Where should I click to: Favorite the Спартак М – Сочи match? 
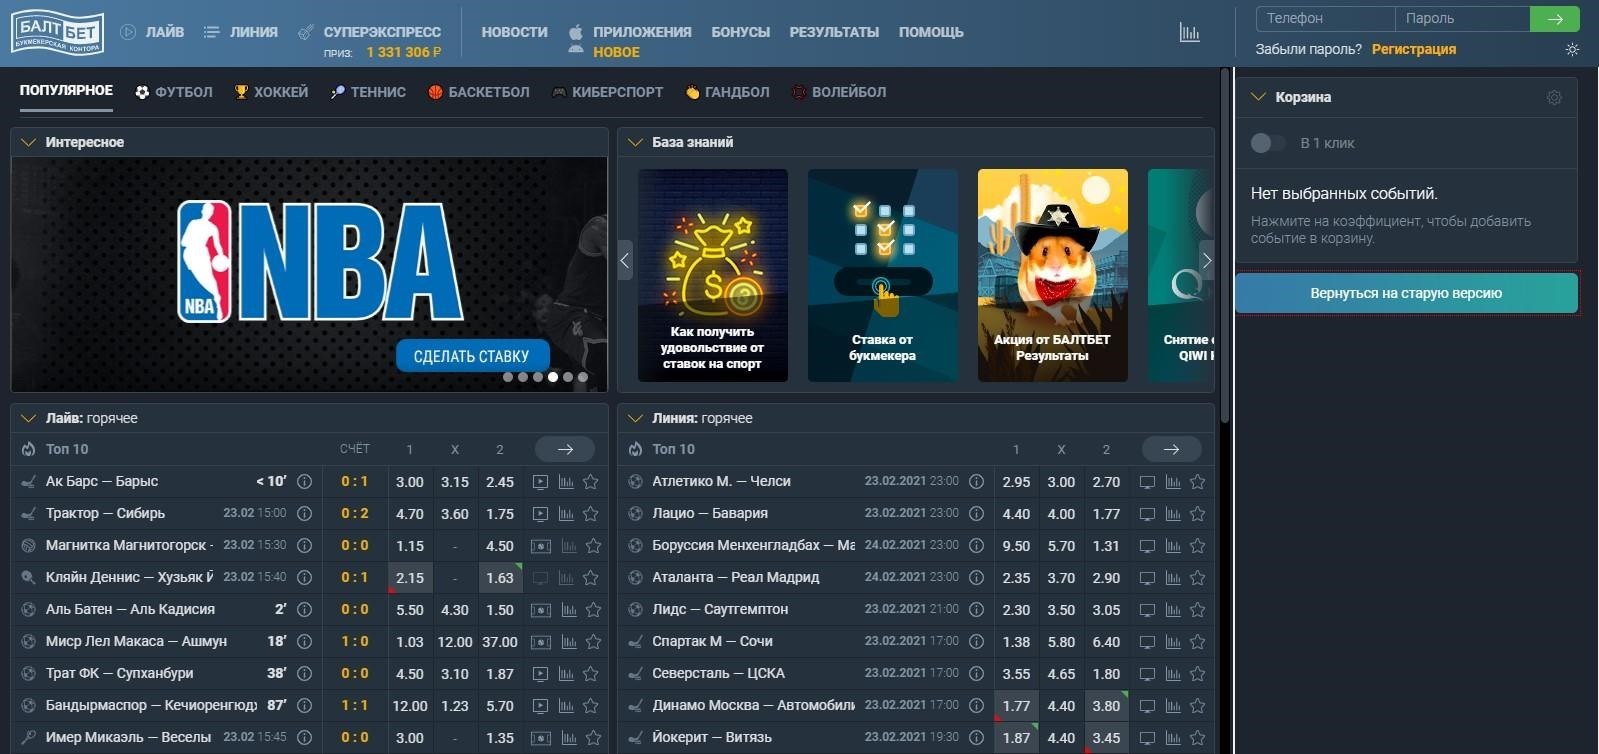[x=1197, y=642]
